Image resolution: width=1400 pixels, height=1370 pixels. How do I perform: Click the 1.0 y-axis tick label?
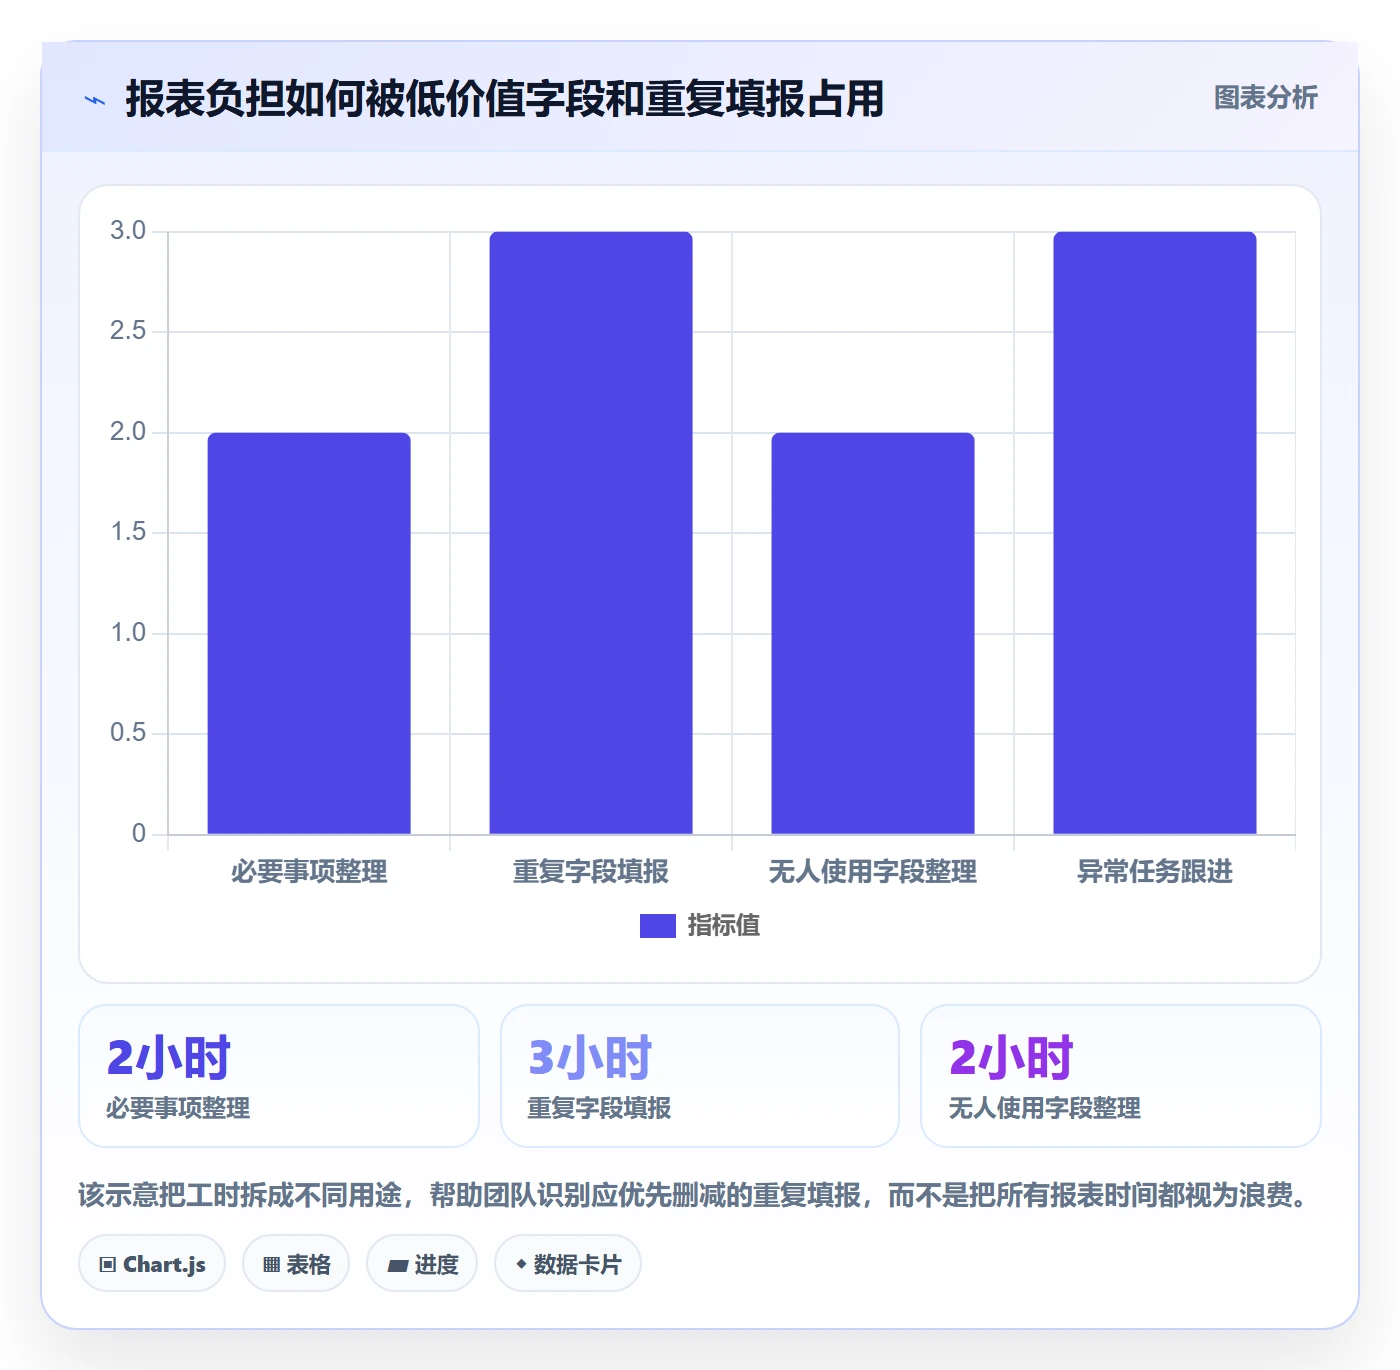point(128,633)
